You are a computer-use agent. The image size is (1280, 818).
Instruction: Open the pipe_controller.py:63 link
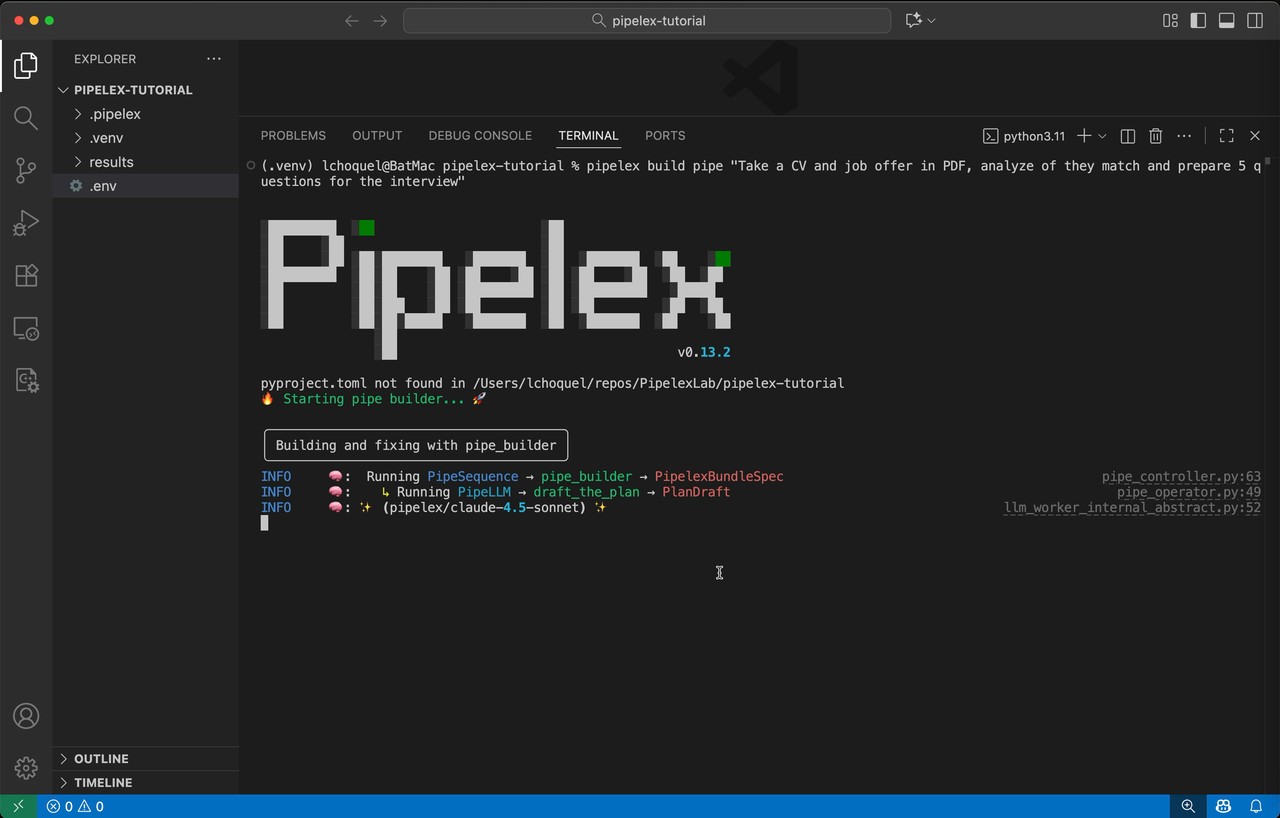click(x=1180, y=476)
